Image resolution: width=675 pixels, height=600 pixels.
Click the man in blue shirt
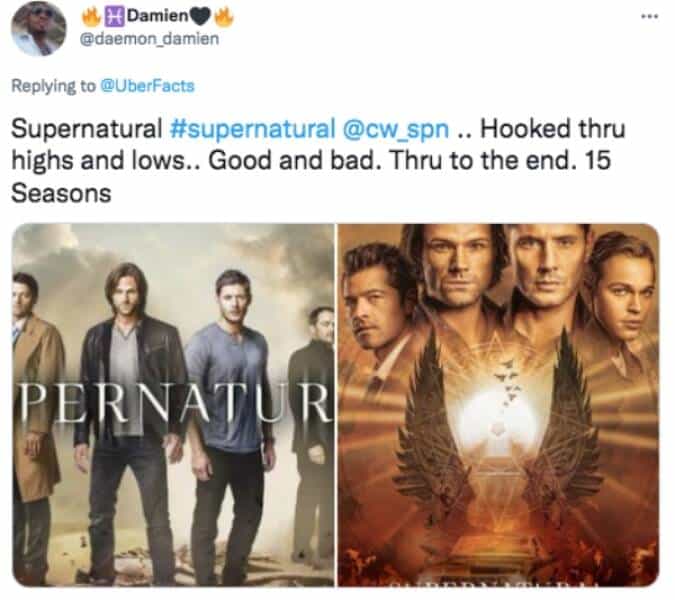coord(229,422)
